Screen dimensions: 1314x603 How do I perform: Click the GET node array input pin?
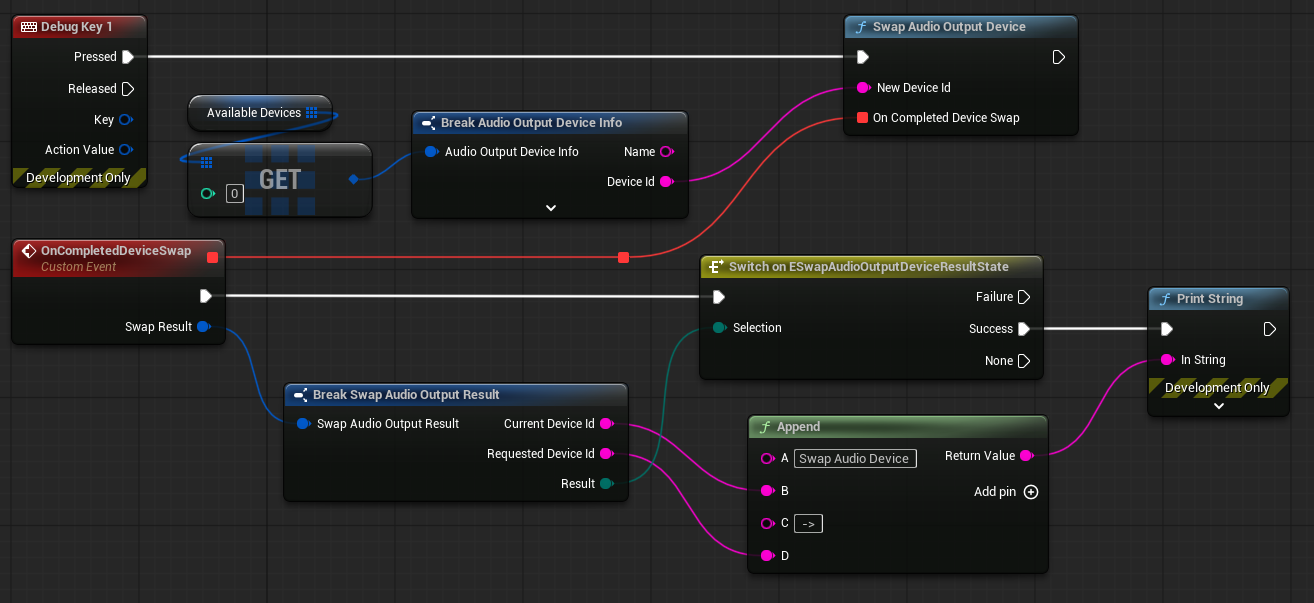[x=207, y=162]
